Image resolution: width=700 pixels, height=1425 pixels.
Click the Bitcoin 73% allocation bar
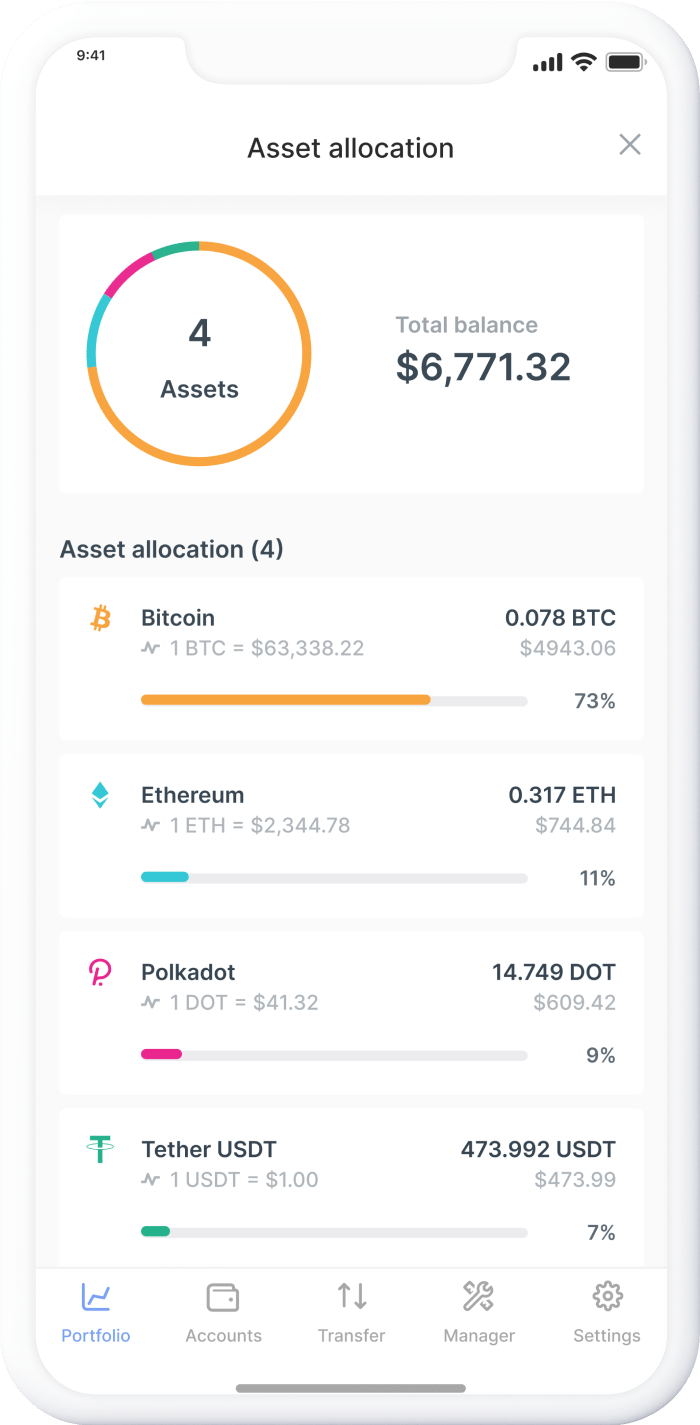click(x=334, y=701)
